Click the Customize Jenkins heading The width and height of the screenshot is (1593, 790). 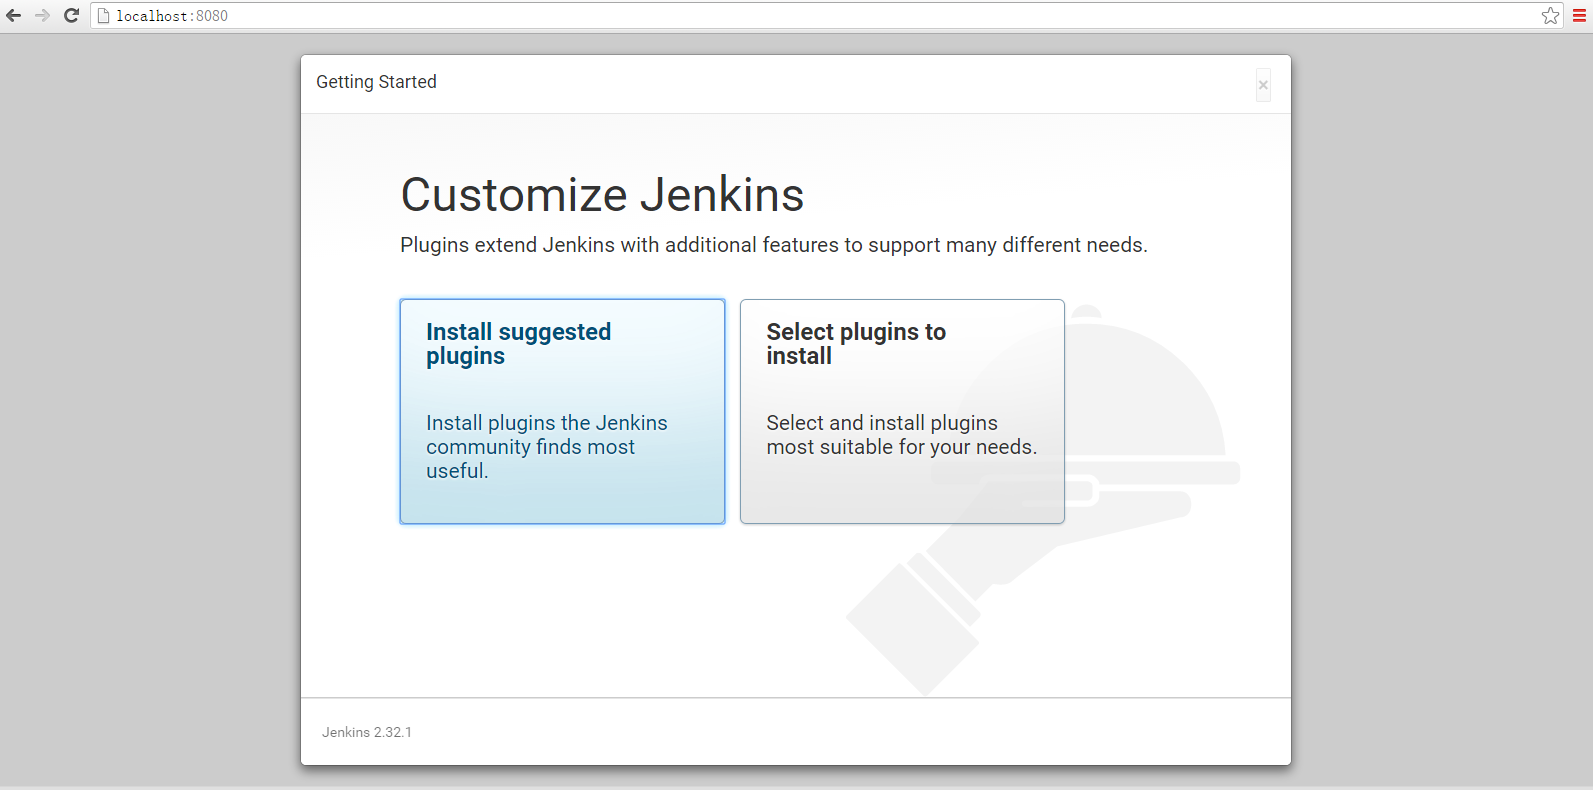point(602,194)
